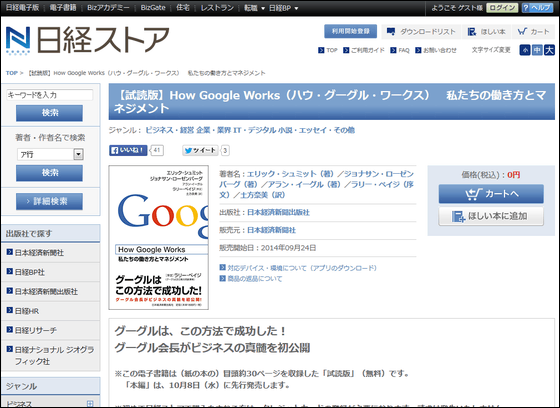Click the Nikkei Store N logo
Image resolution: width=560 pixels, height=408 pixels.
(x=18, y=41)
